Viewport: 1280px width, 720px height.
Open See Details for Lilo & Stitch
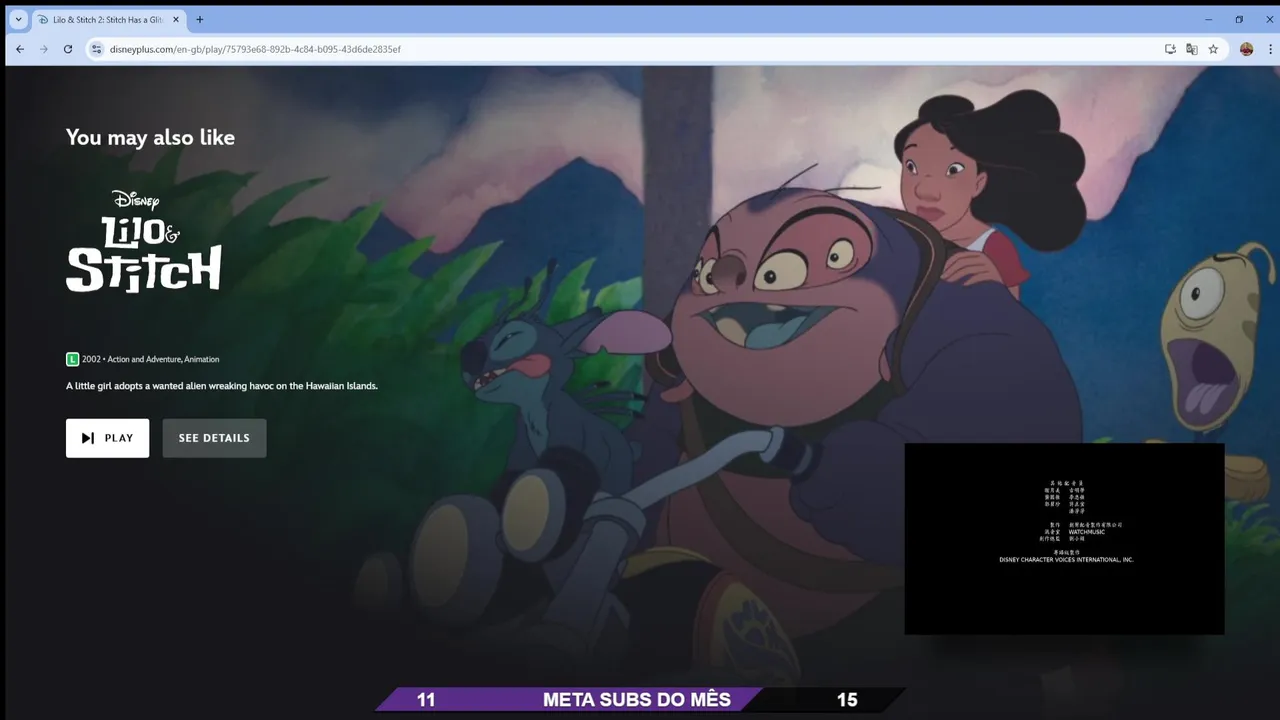pyautogui.click(x=214, y=438)
